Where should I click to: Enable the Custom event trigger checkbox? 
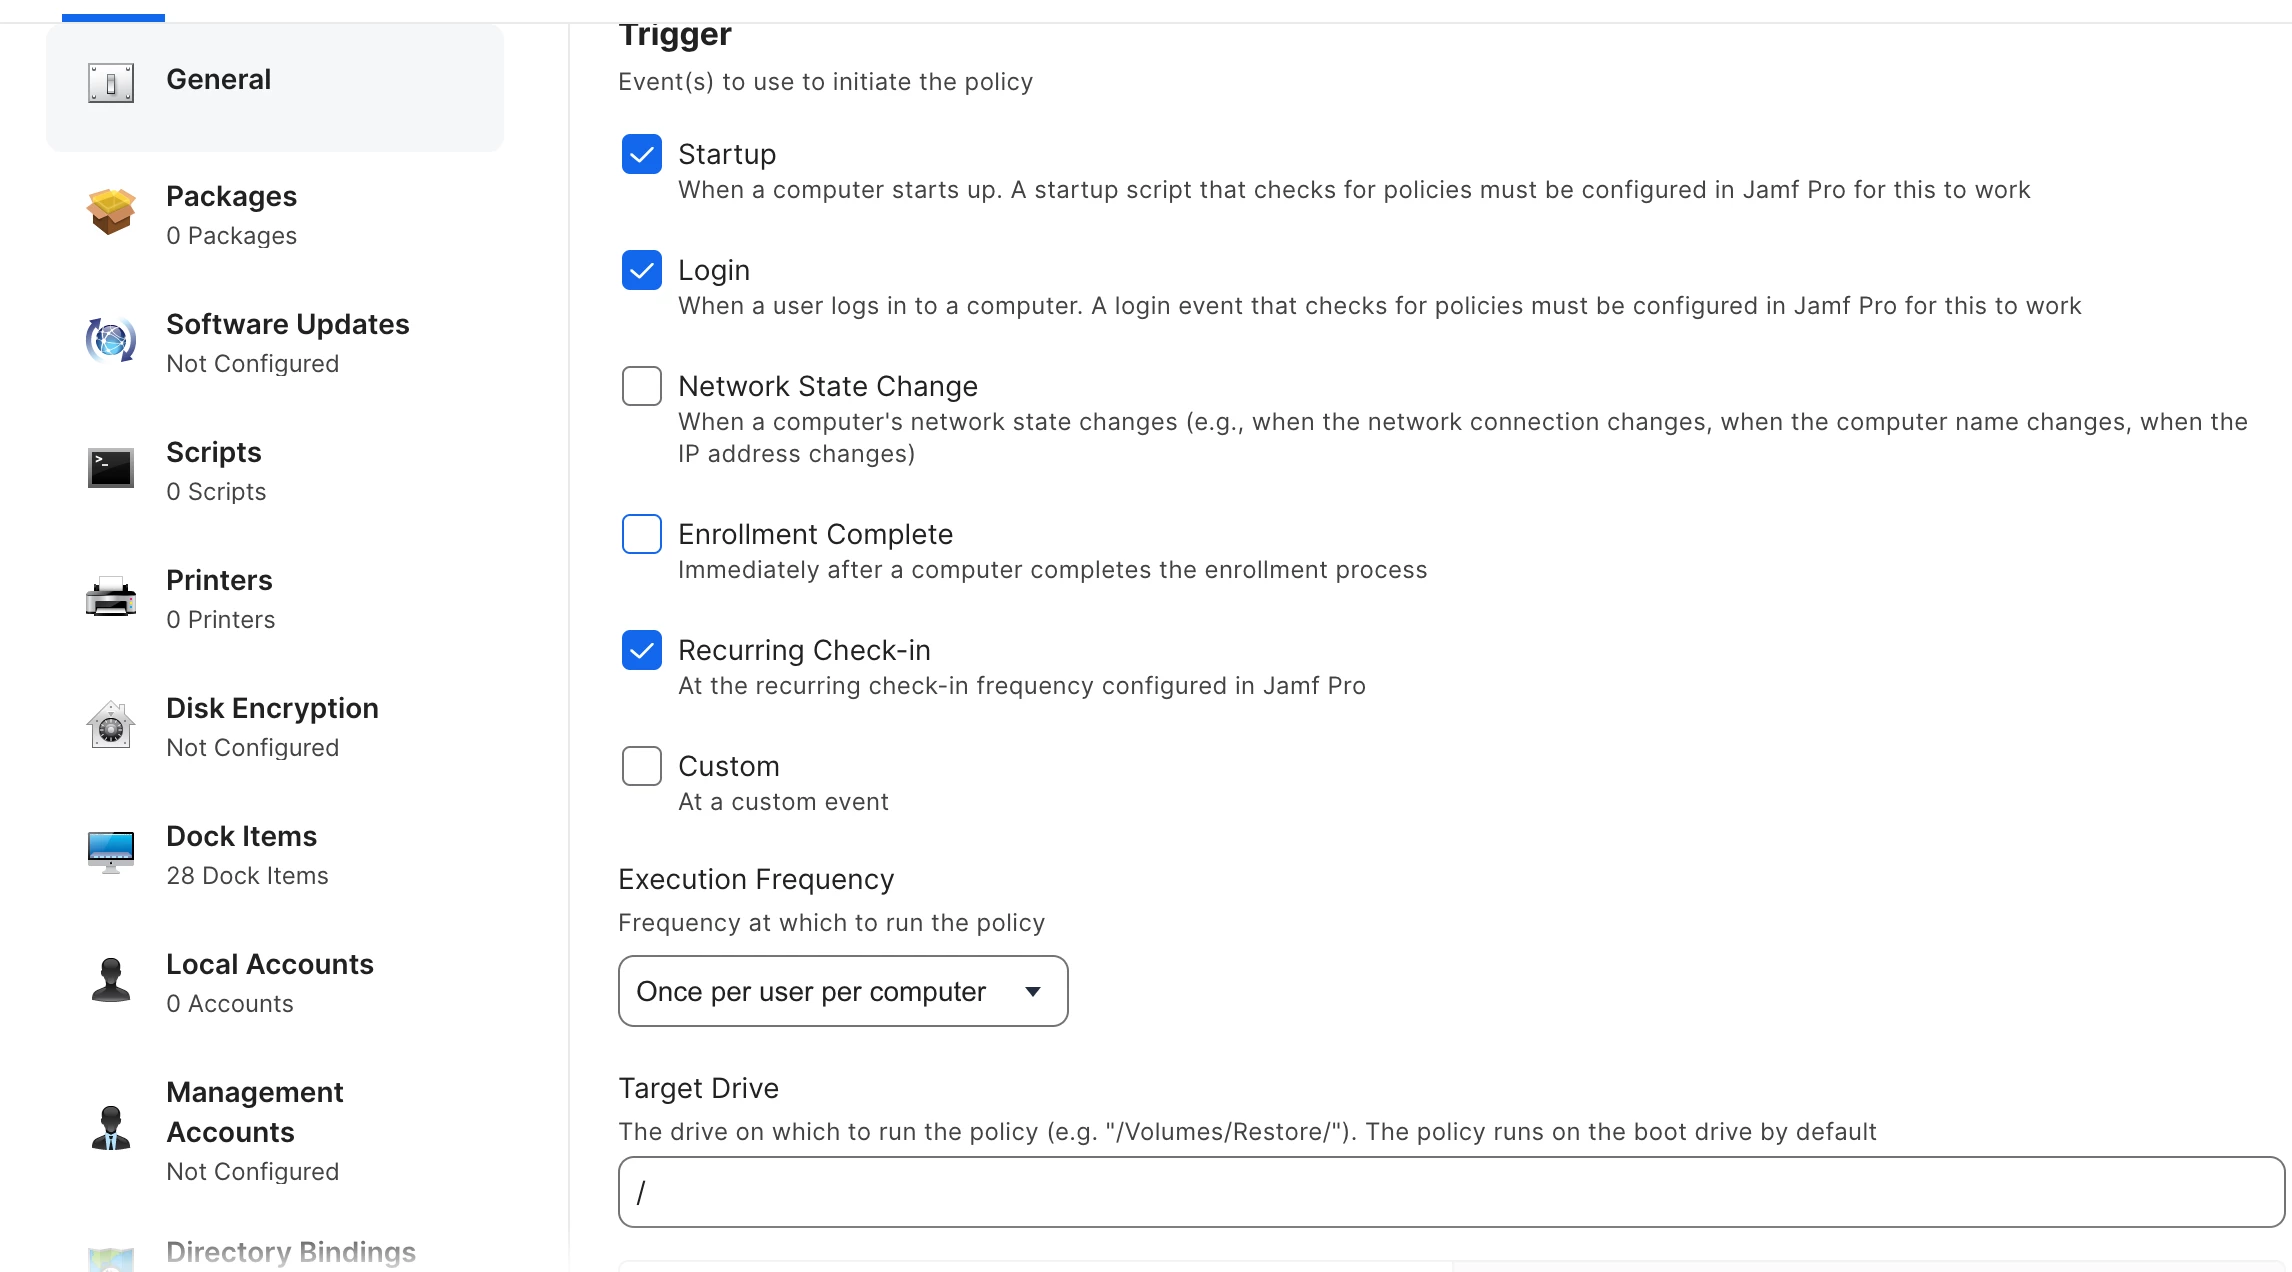(x=642, y=766)
